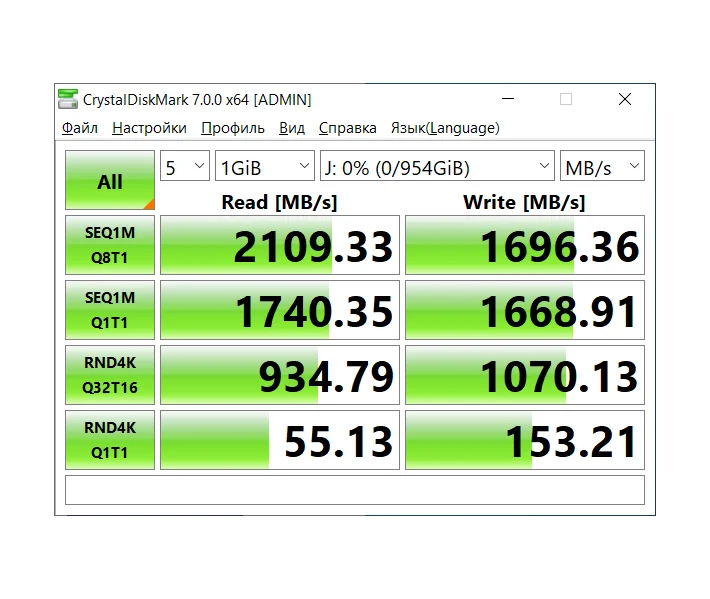Viewport: 710px width, 599px height.
Task: Start the RND4K Q1T1 test
Action: click(110, 440)
